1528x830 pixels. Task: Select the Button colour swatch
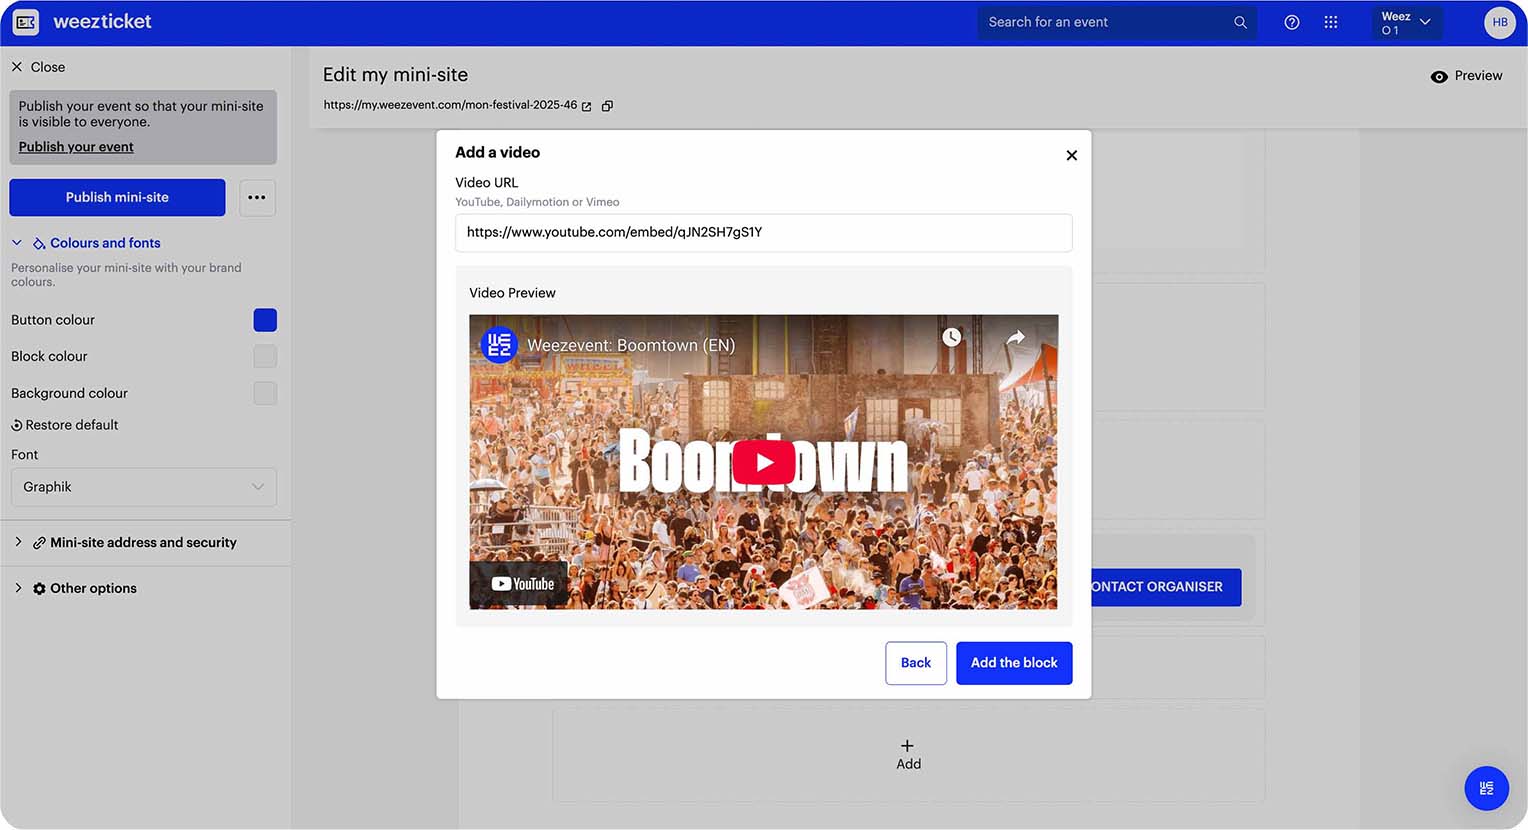pos(264,319)
